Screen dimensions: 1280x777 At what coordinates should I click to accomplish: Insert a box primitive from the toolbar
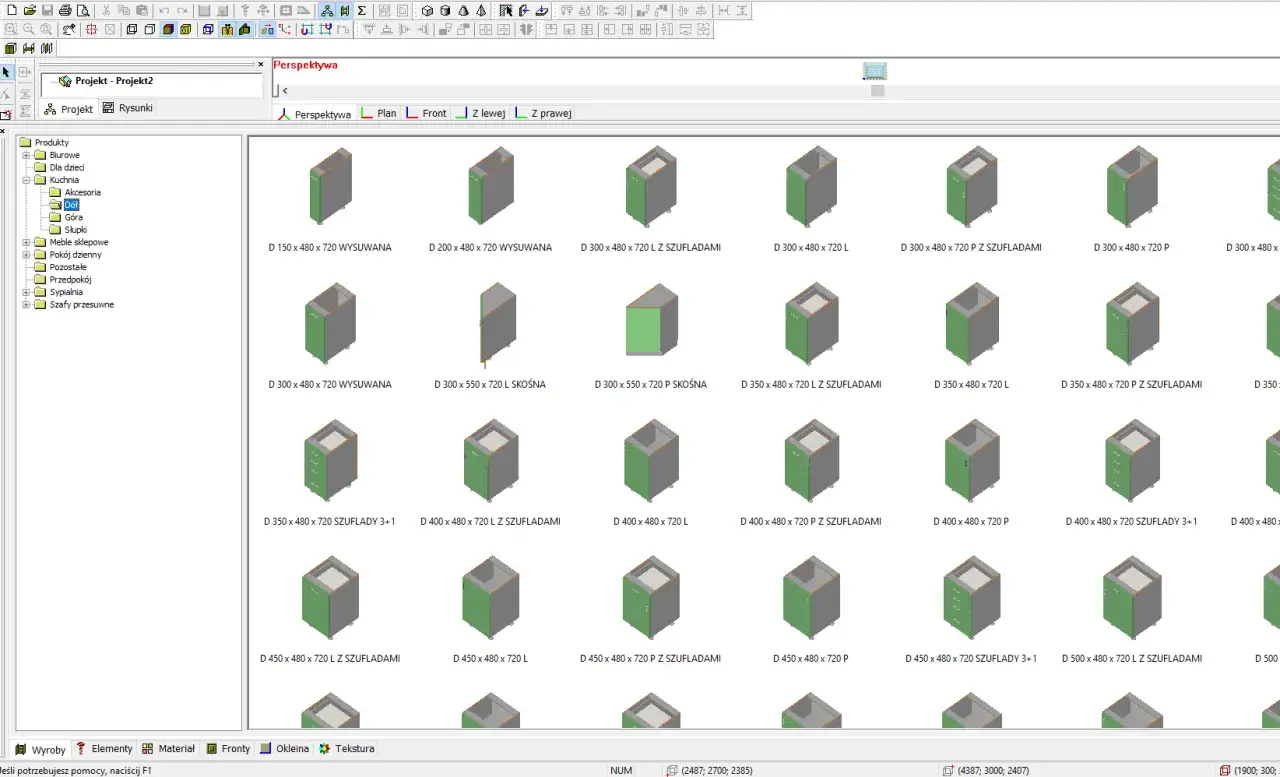coord(427,10)
